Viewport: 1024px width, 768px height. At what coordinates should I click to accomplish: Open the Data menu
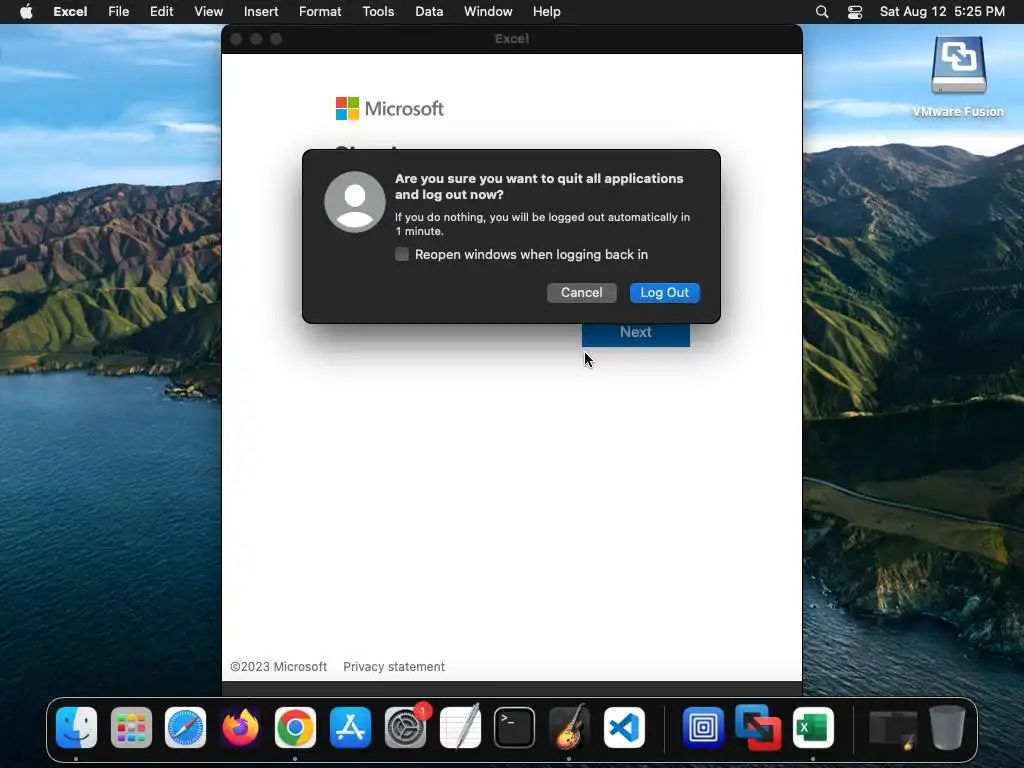[x=429, y=12]
